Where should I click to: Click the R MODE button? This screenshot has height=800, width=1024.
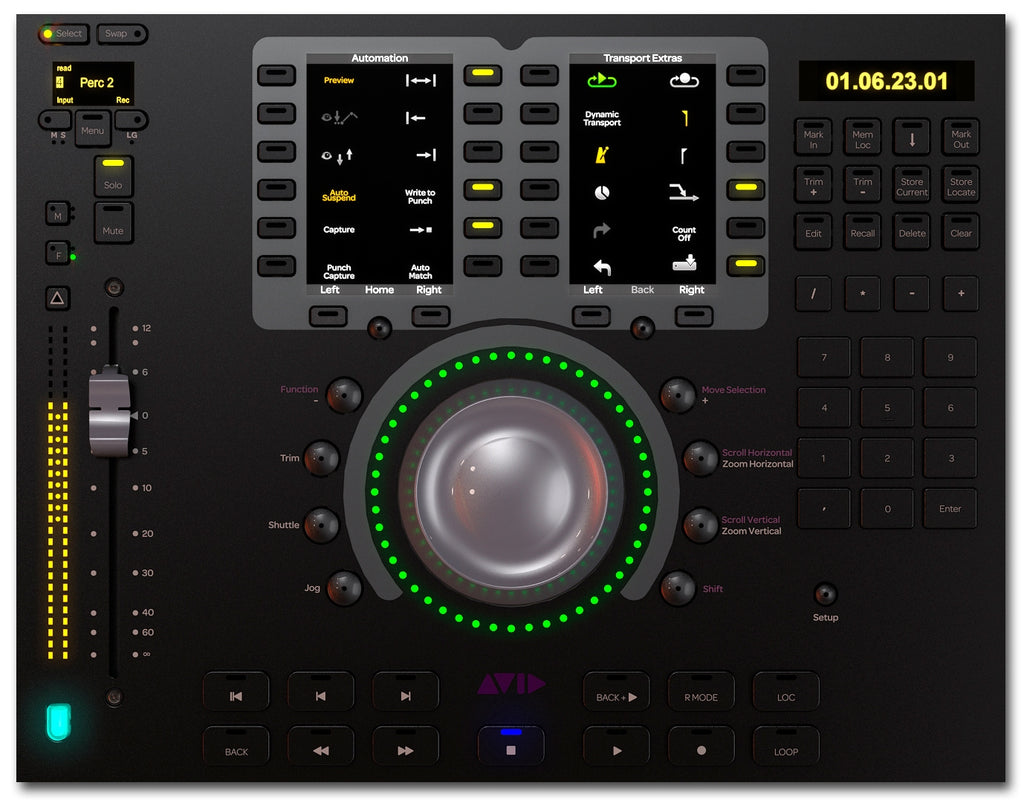tap(701, 691)
